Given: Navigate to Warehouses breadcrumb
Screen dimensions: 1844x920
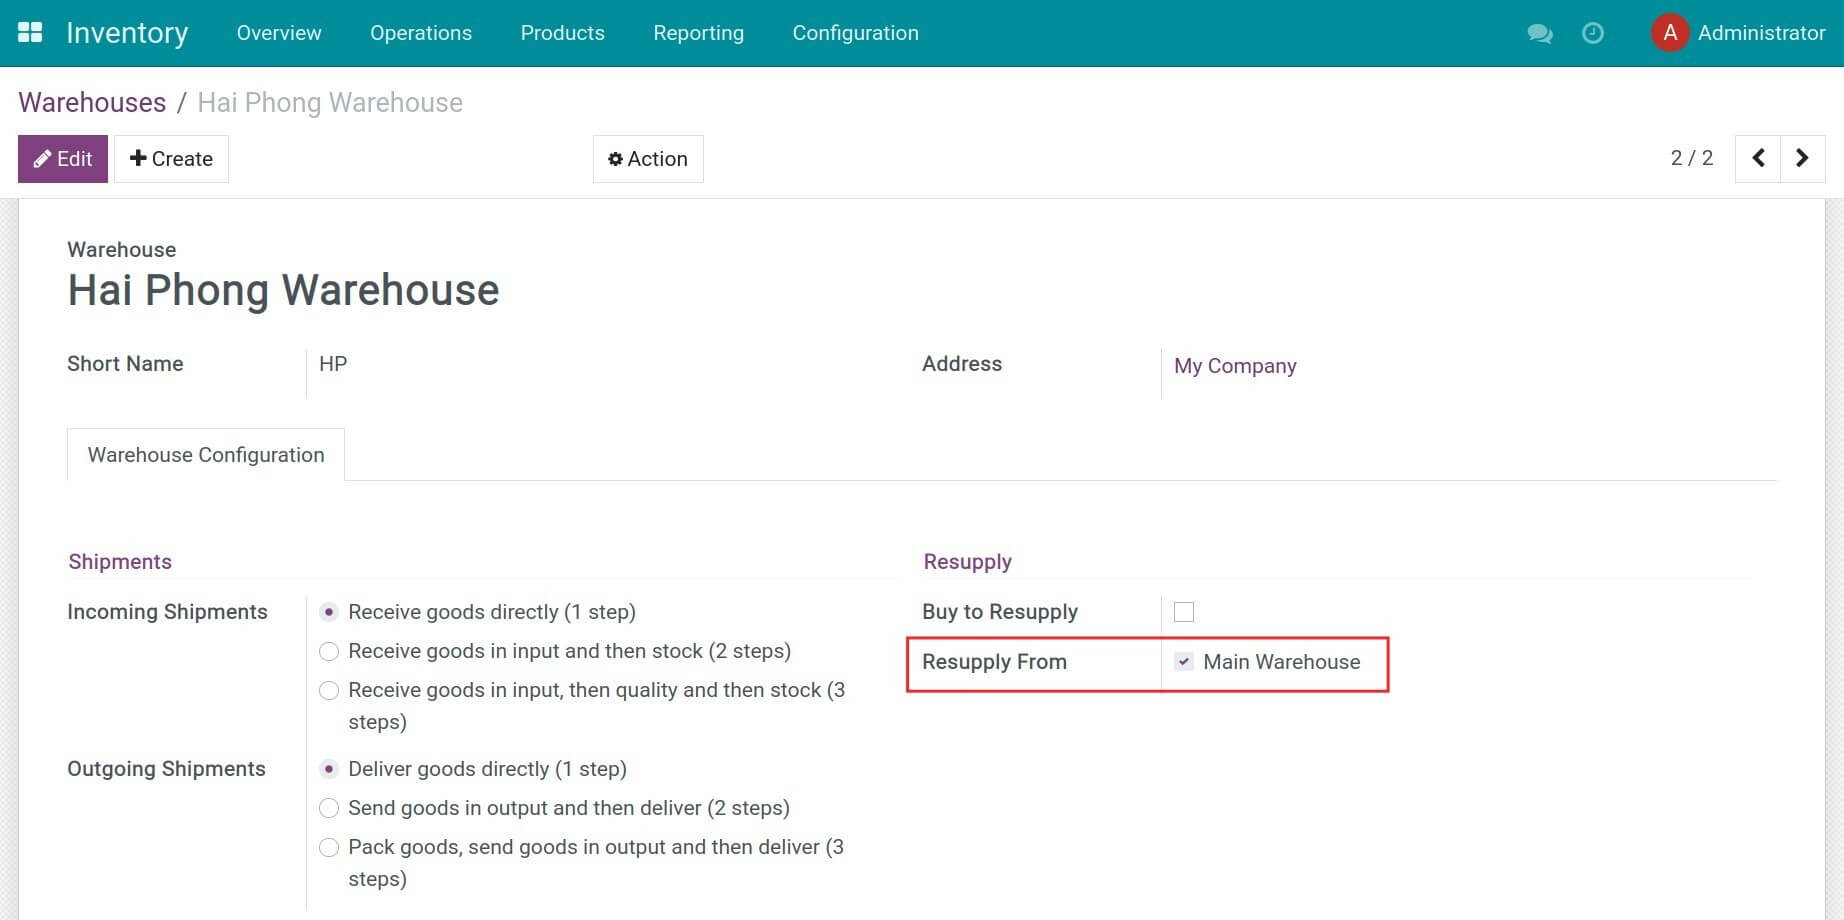Looking at the screenshot, I should coord(92,102).
